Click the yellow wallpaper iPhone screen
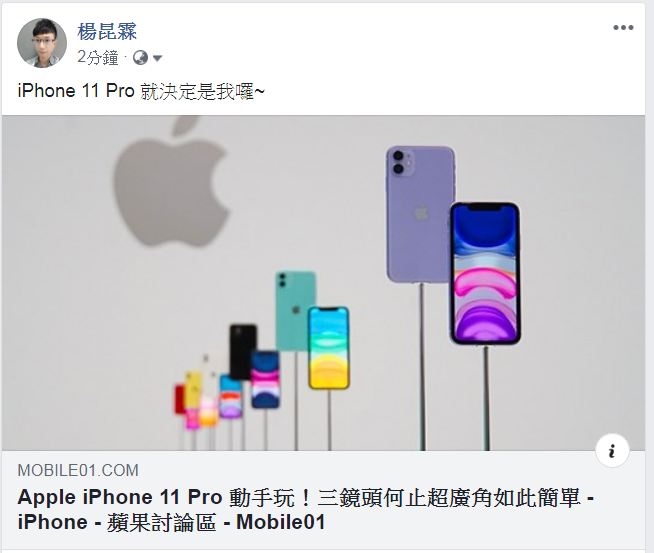 [329, 348]
